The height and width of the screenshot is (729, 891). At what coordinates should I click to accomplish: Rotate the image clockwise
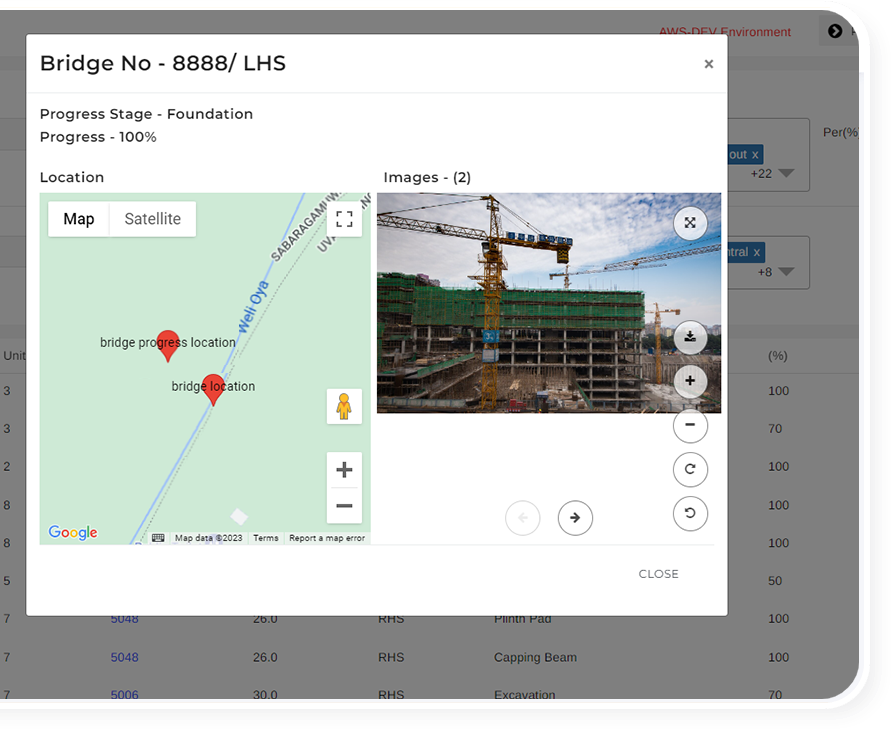690,470
